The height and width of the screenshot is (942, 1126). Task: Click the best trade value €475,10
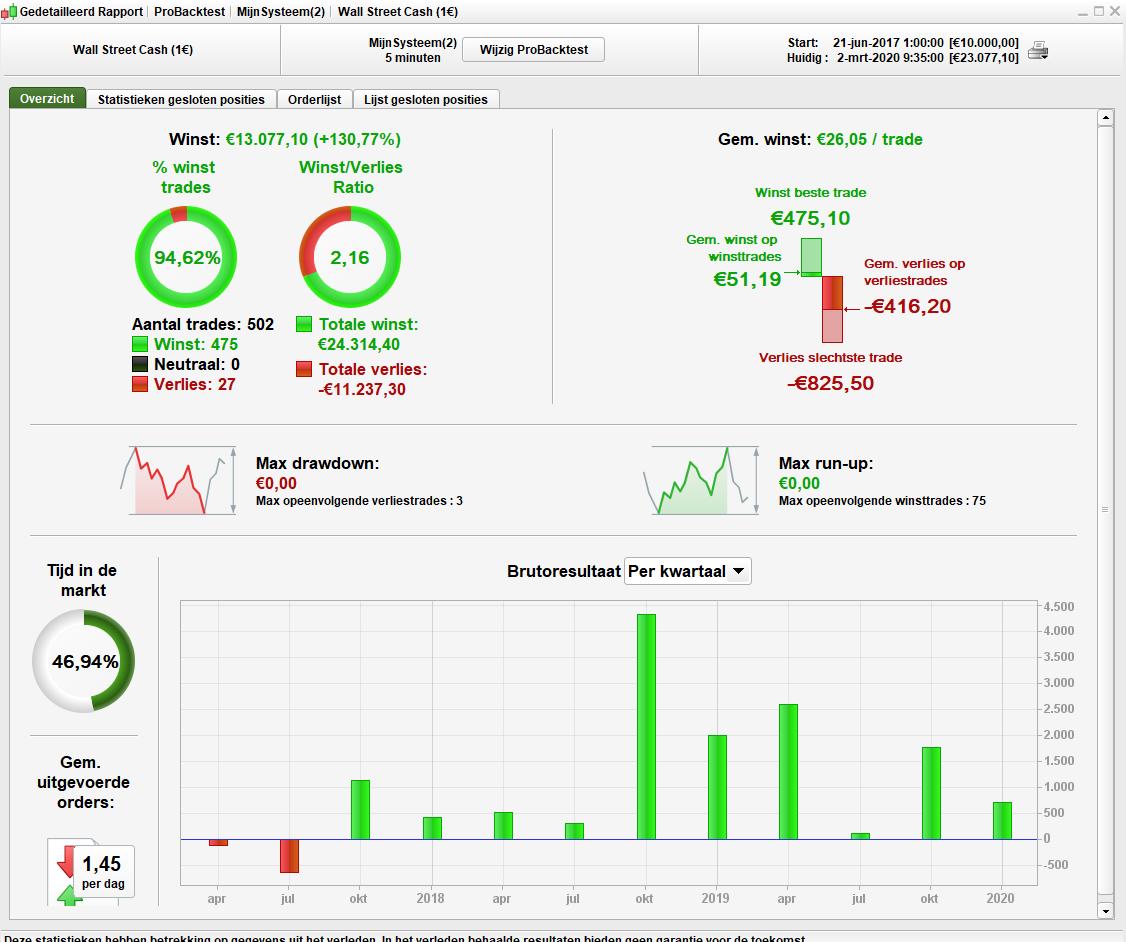pyautogui.click(x=810, y=218)
